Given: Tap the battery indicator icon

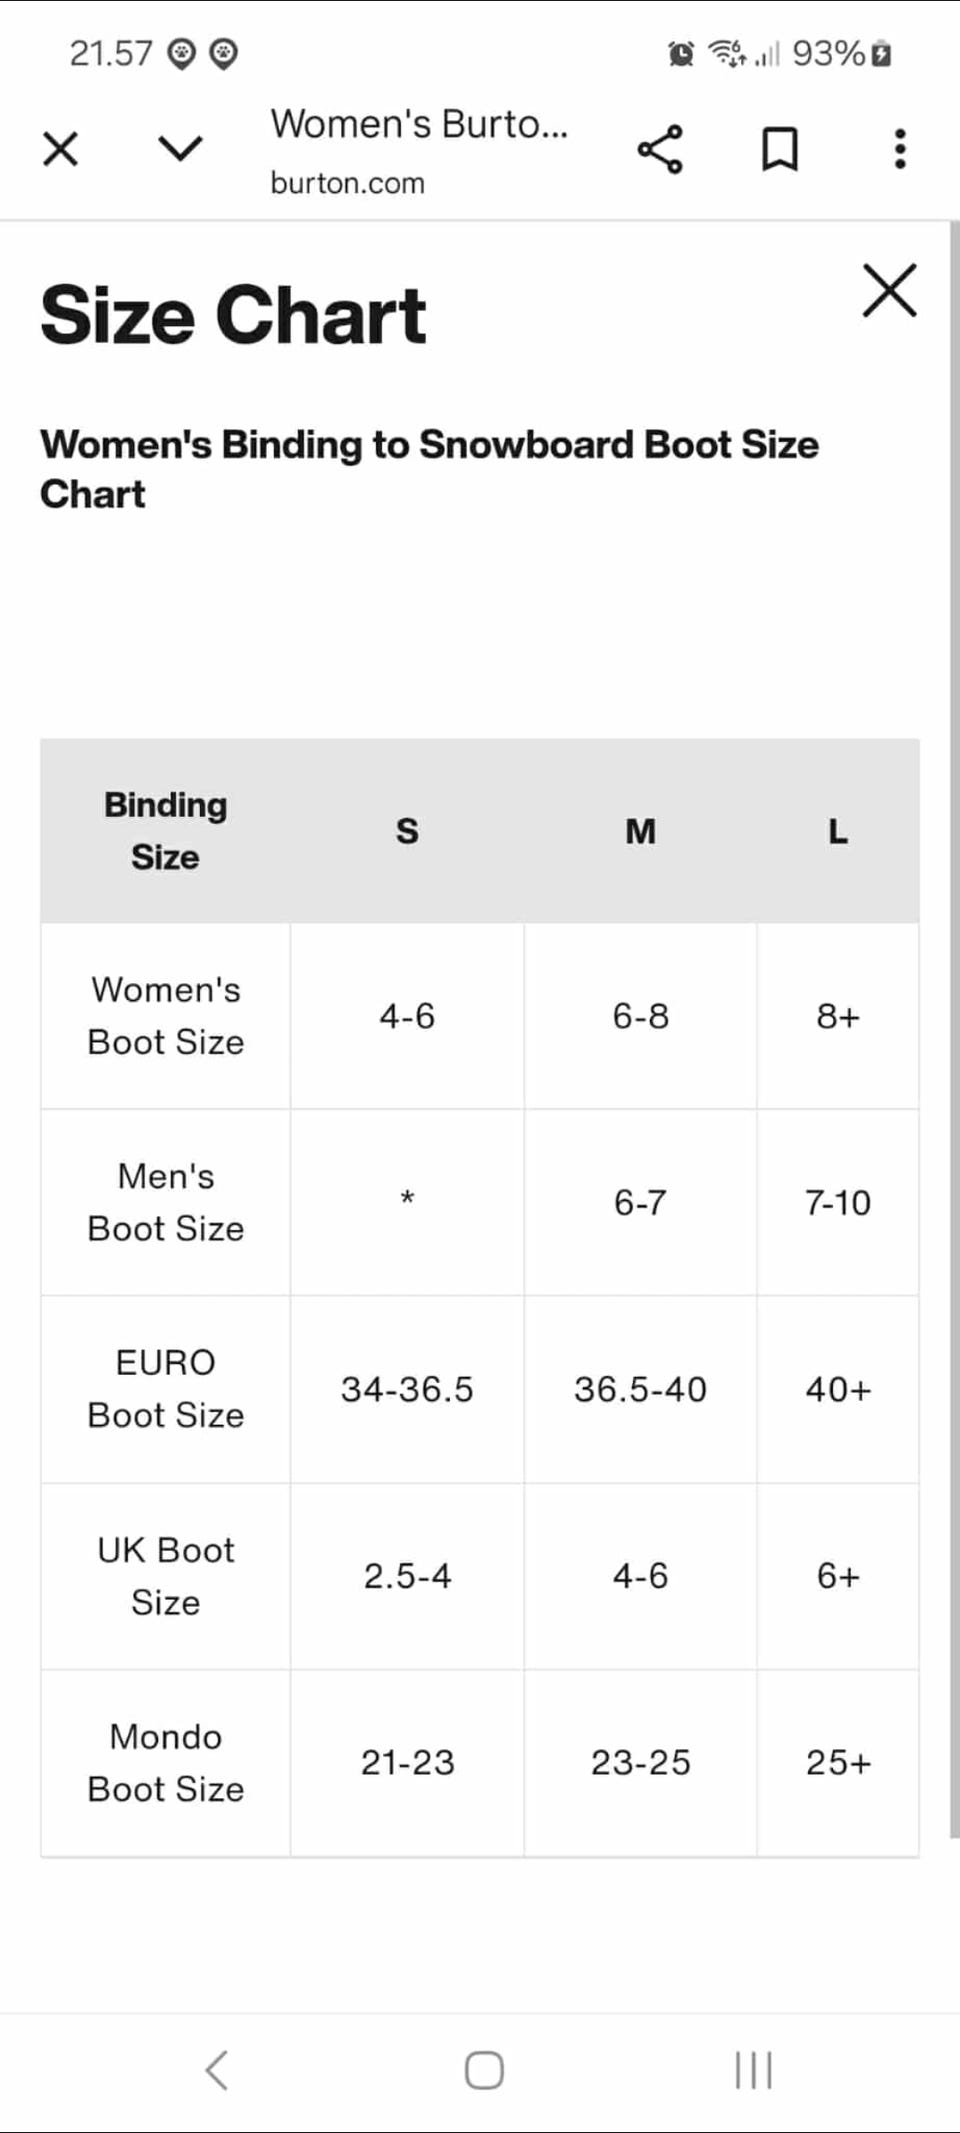Looking at the screenshot, I should pos(881,54).
